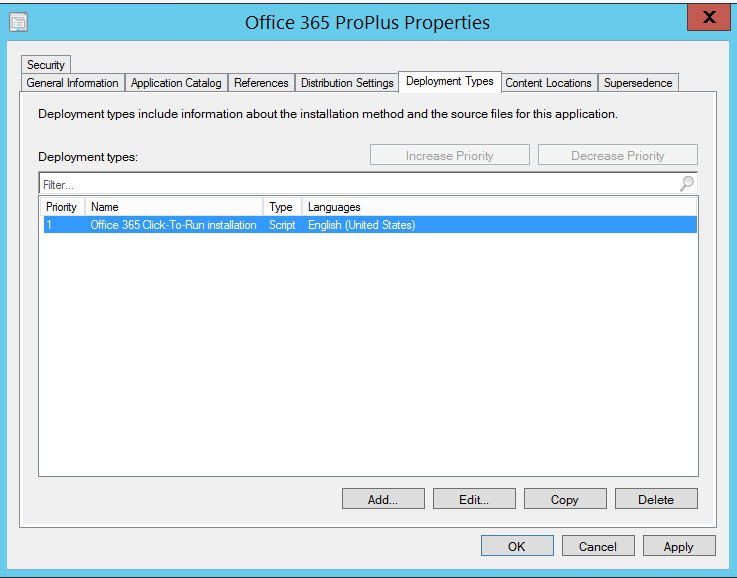
Task: Click the properties window icon in title bar
Action: click(17, 21)
